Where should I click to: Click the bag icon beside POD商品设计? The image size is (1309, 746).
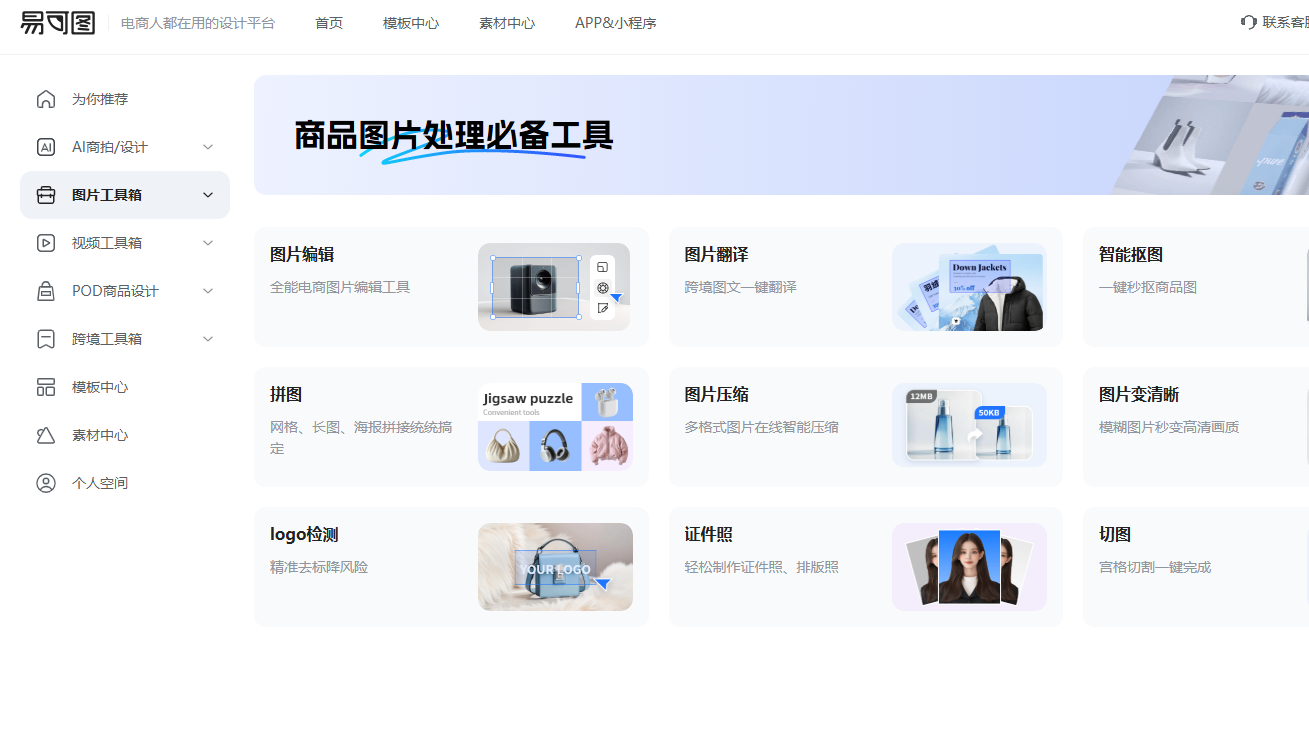coord(46,291)
